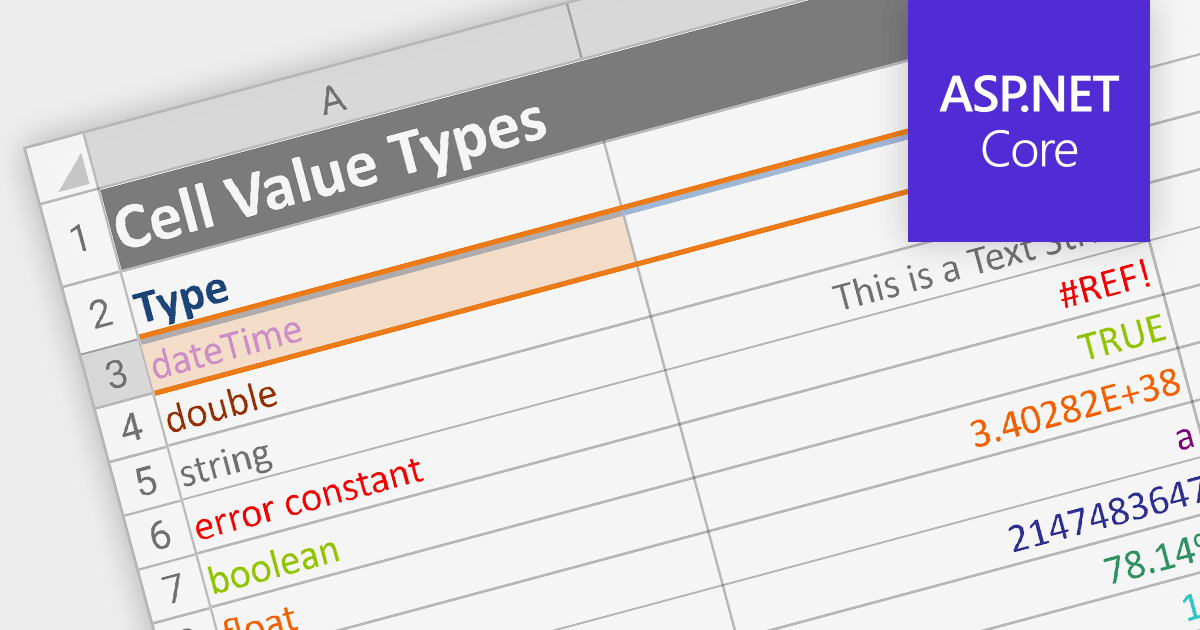Select row 5 header
The height and width of the screenshot is (630, 1200).
tap(147, 479)
